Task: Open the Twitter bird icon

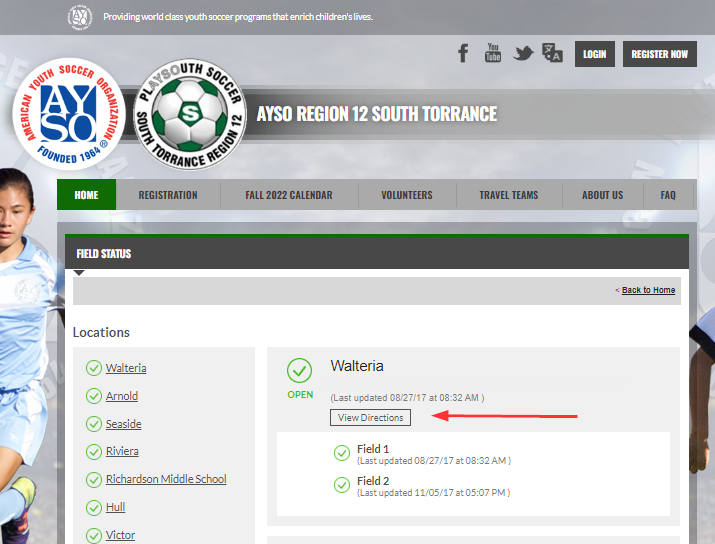Action: pos(523,53)
